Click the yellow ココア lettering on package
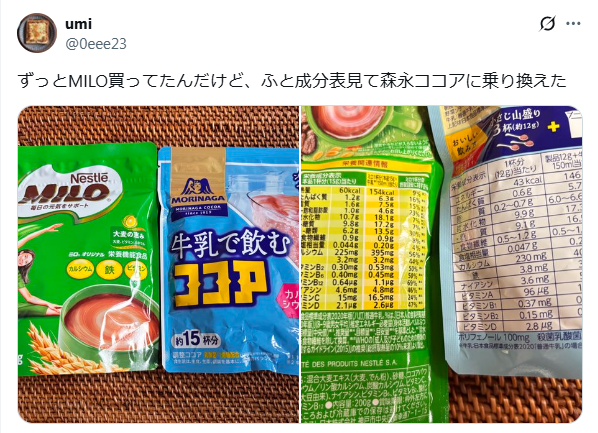Viewport: 598px width, 433px height. click(x=220, y=284)
